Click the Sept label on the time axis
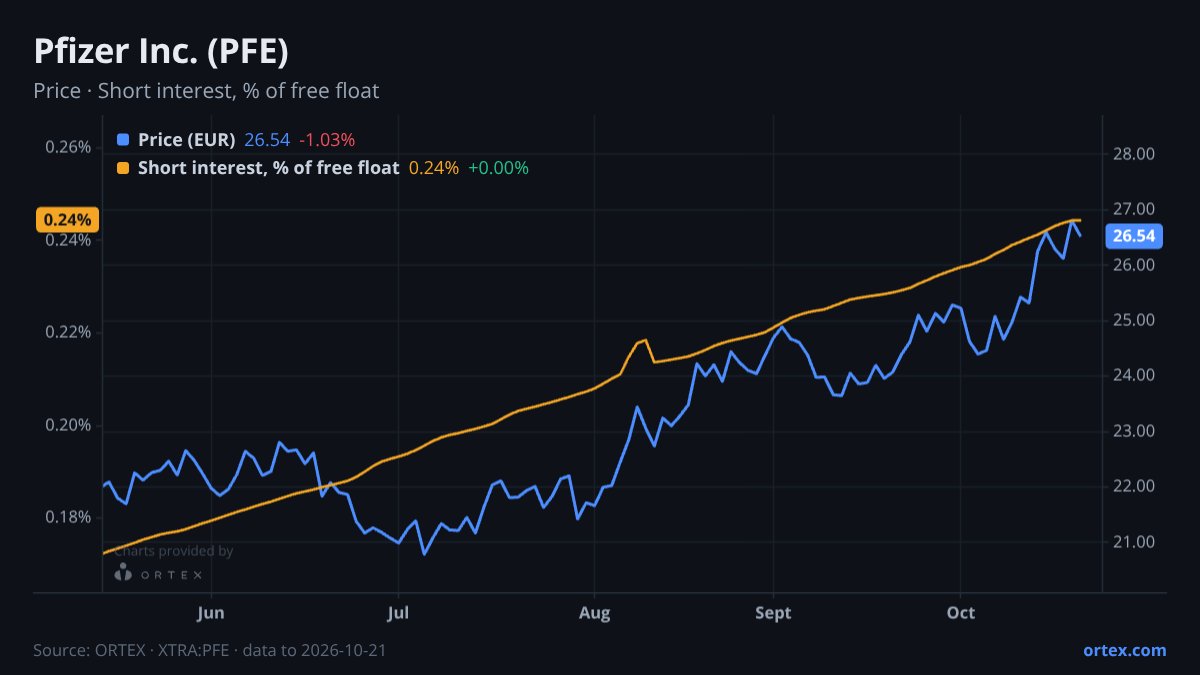The image size is (1200, 675). tap(773, 612)
